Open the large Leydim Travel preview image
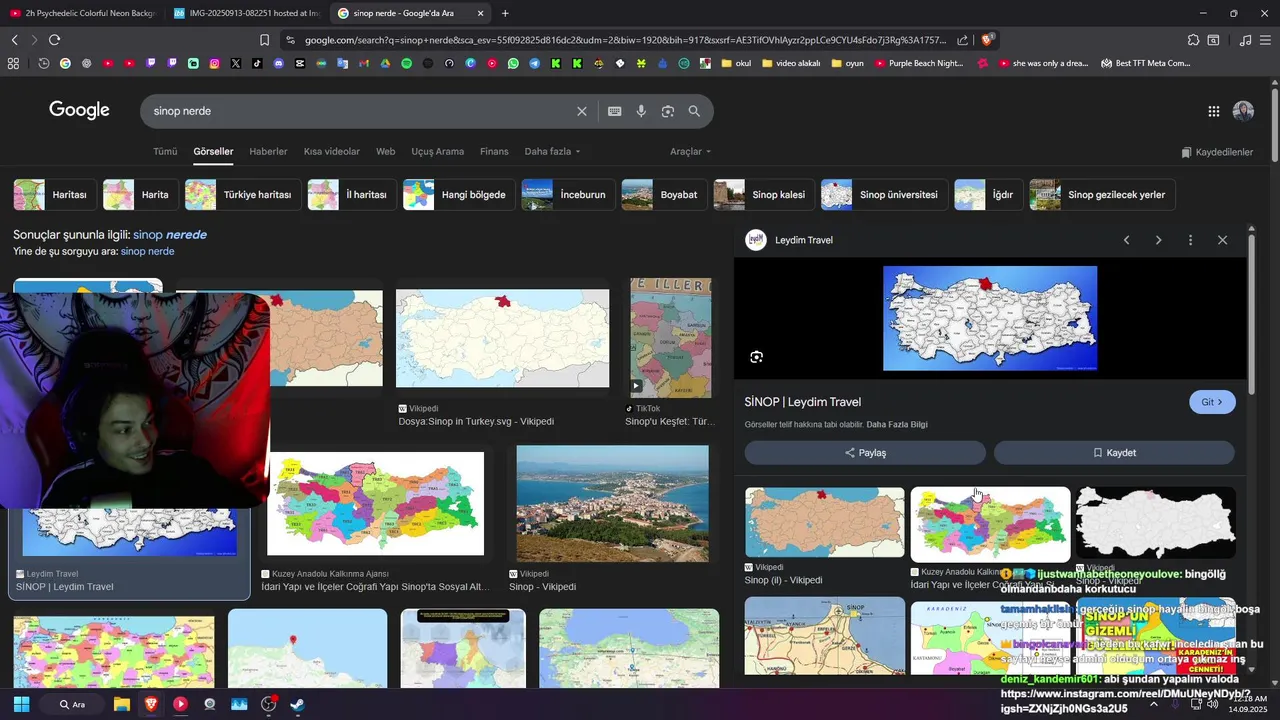1280x720 pixels. click(x=990, y=318)
